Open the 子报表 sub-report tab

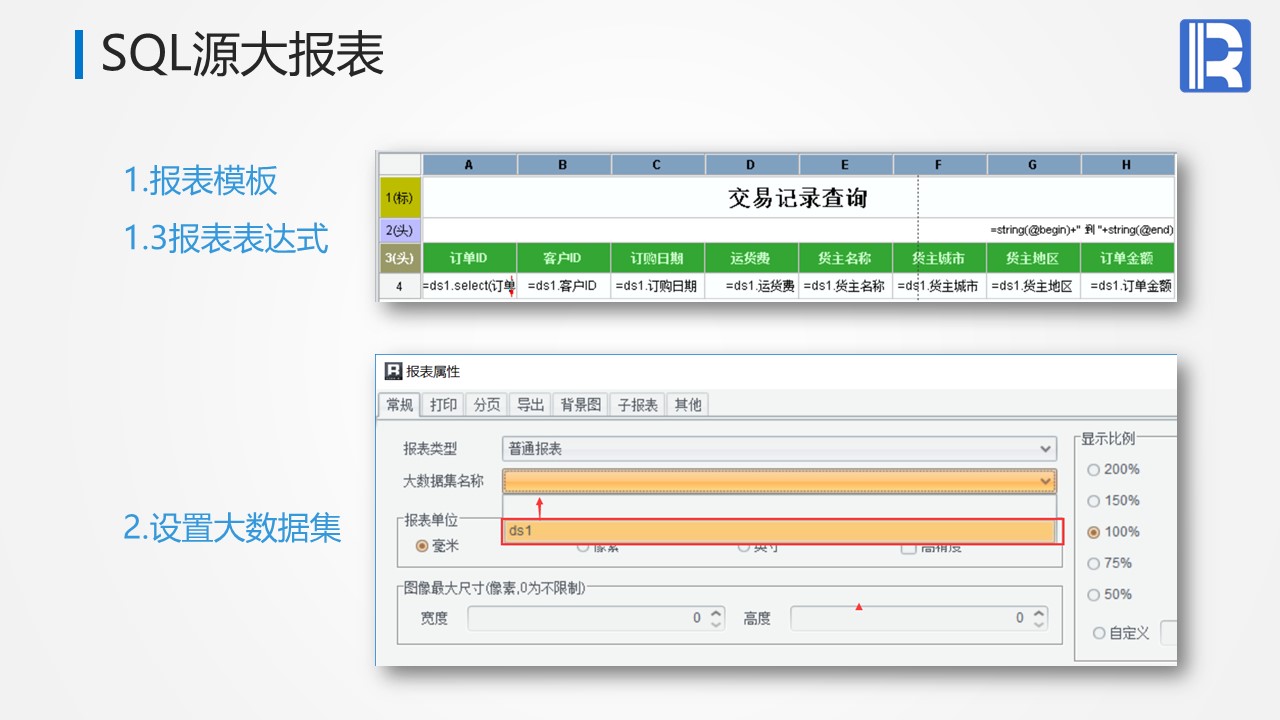click(x=637, y=404)
